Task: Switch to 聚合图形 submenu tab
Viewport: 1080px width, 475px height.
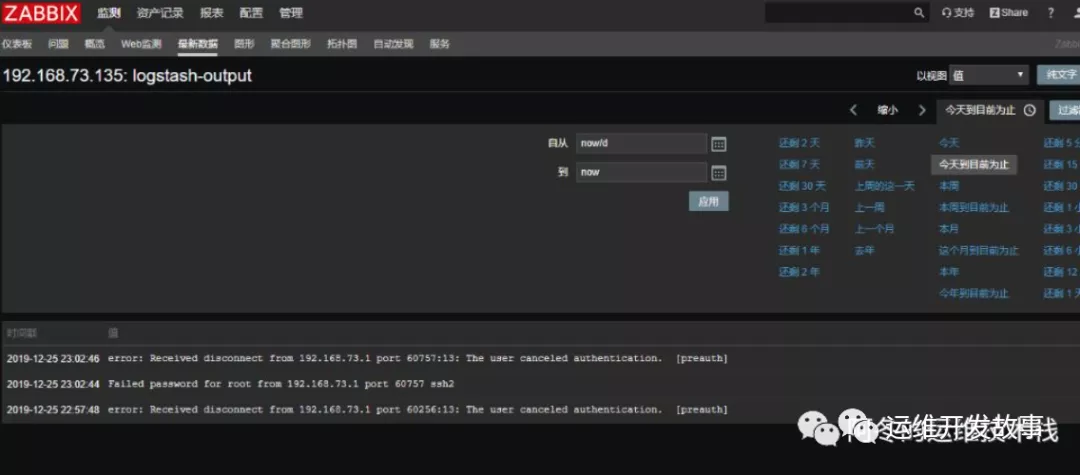Action: (x=290, y=44)
